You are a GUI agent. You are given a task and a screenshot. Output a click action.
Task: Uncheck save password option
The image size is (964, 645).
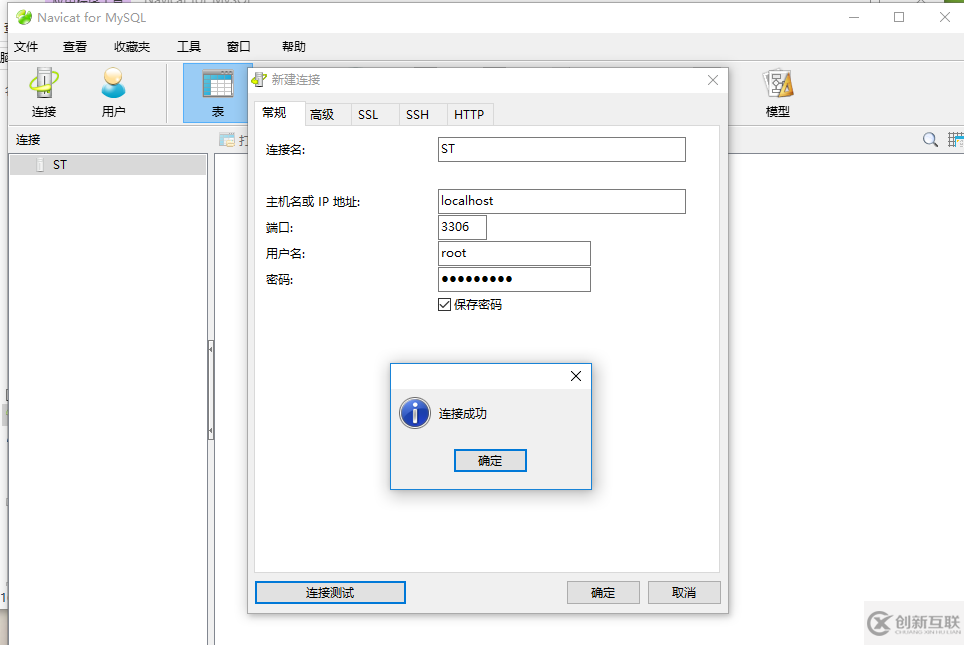point(444,304)
